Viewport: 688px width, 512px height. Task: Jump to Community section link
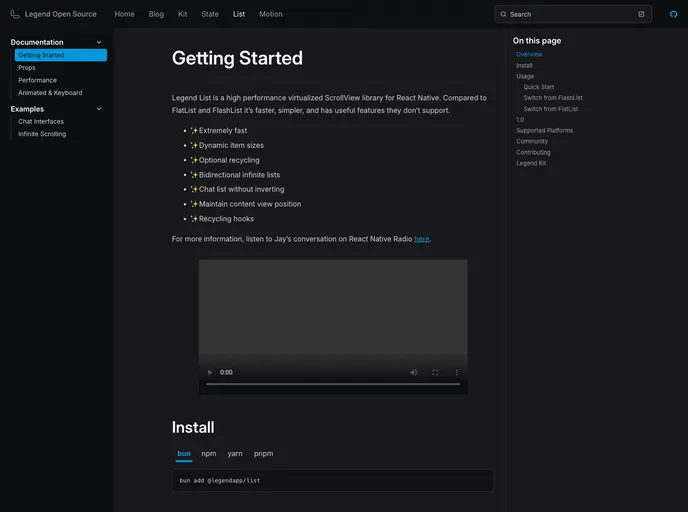coord(532,141)
